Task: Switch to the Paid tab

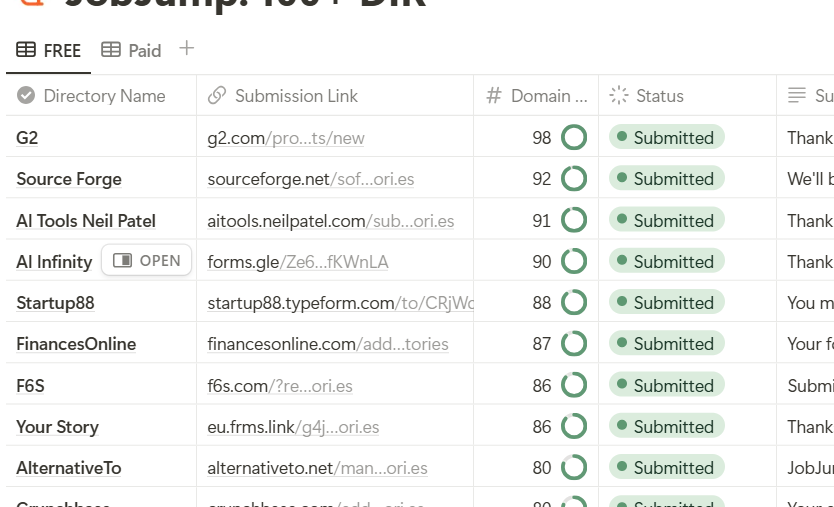Action: (131, 50)
